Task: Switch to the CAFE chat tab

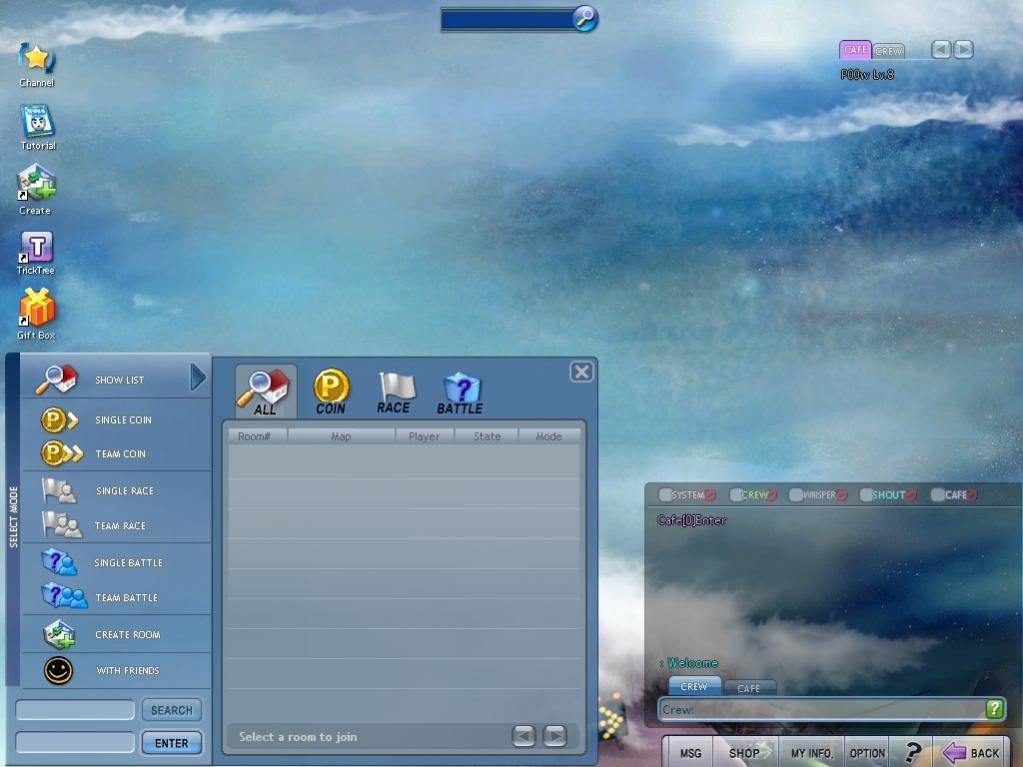Action: click(x=749, y=688)
